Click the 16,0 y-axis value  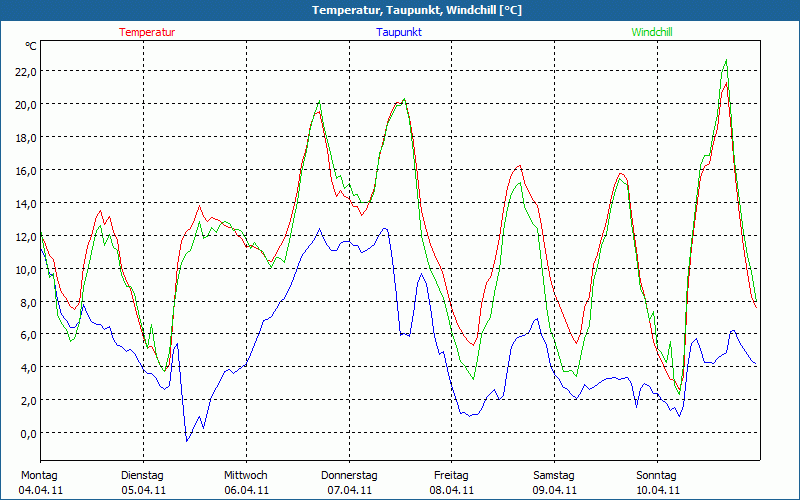(26, 171)
